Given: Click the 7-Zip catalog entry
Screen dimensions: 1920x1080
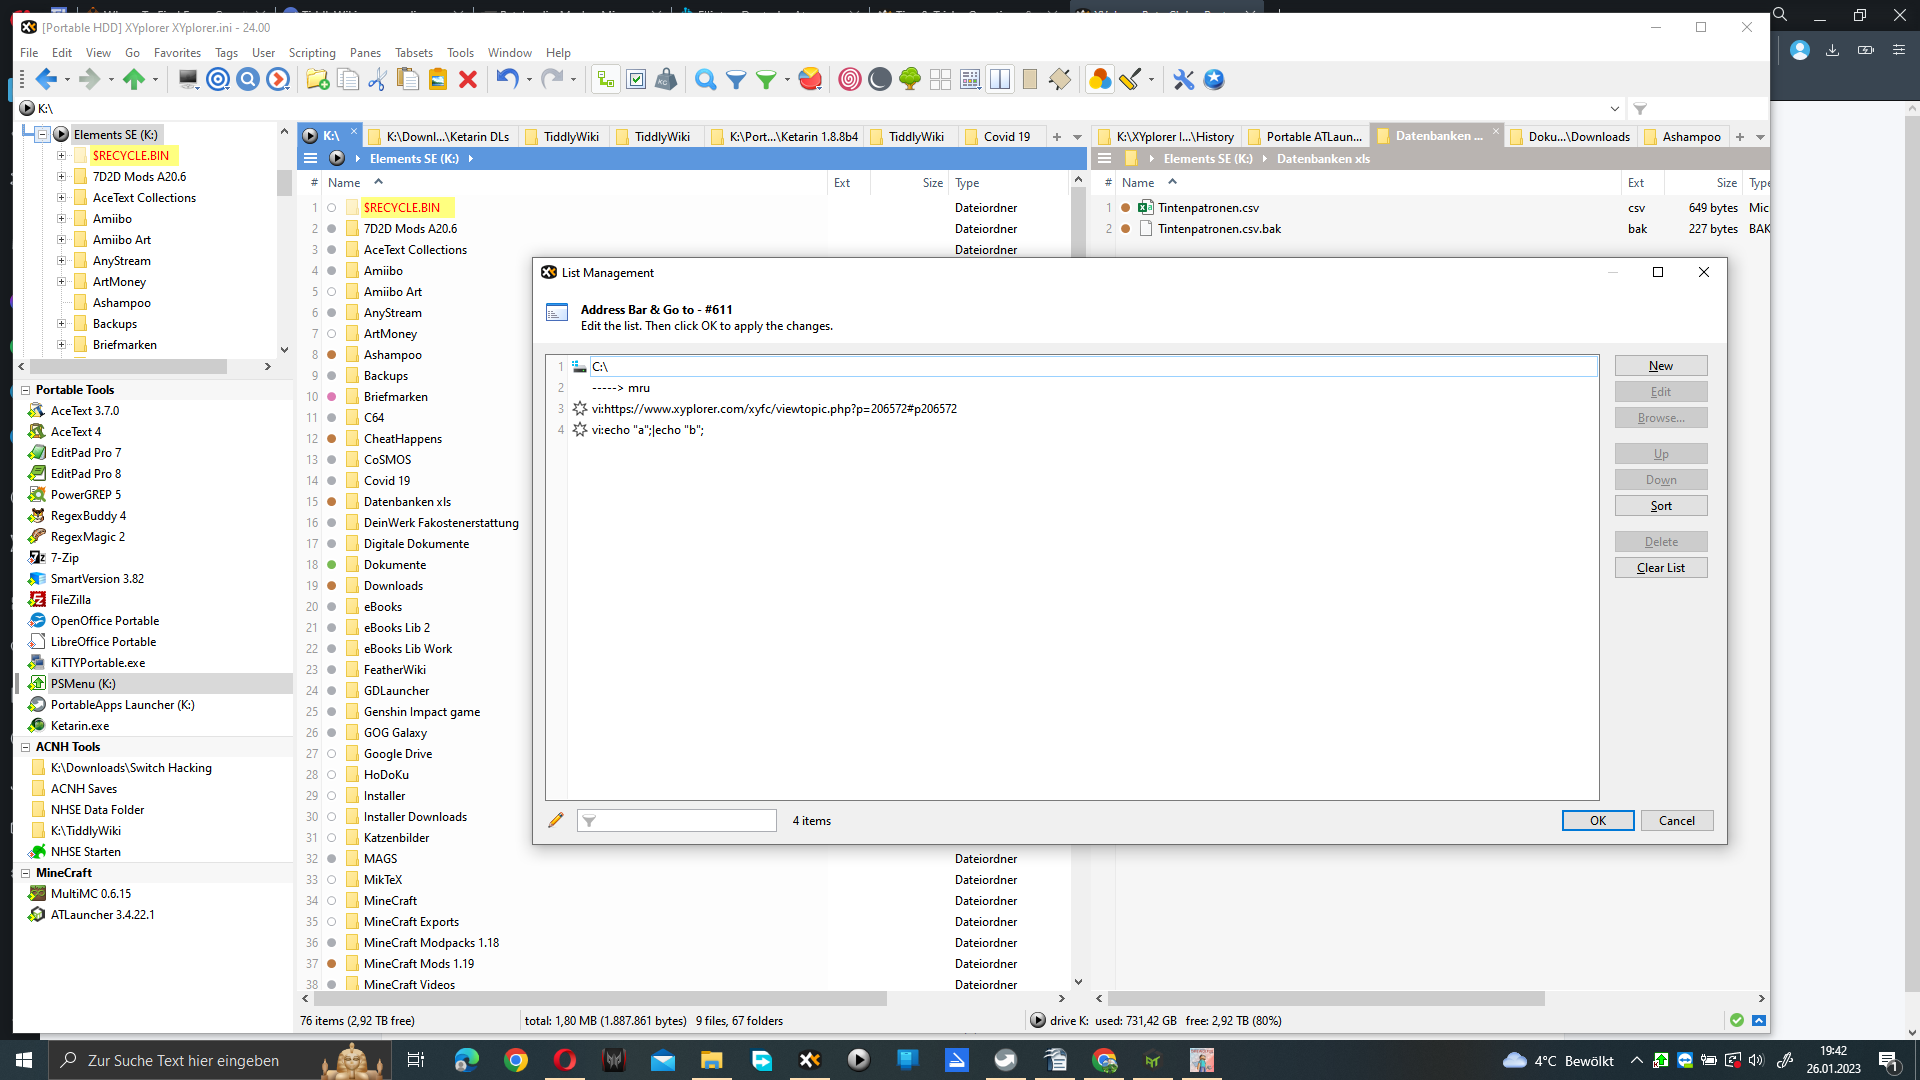Looking at the screenshot, I should (65, 558).
